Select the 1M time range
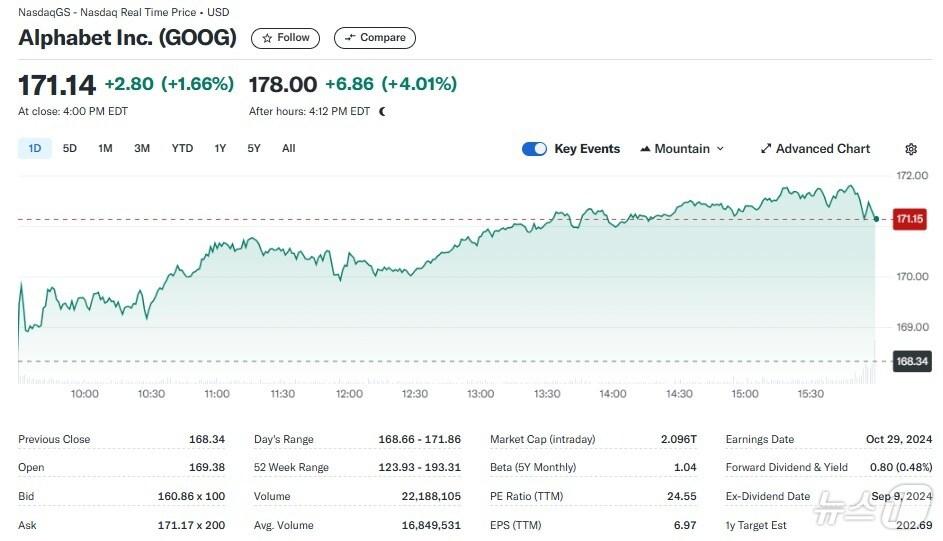The image size is (943, 541). (105, 149)
